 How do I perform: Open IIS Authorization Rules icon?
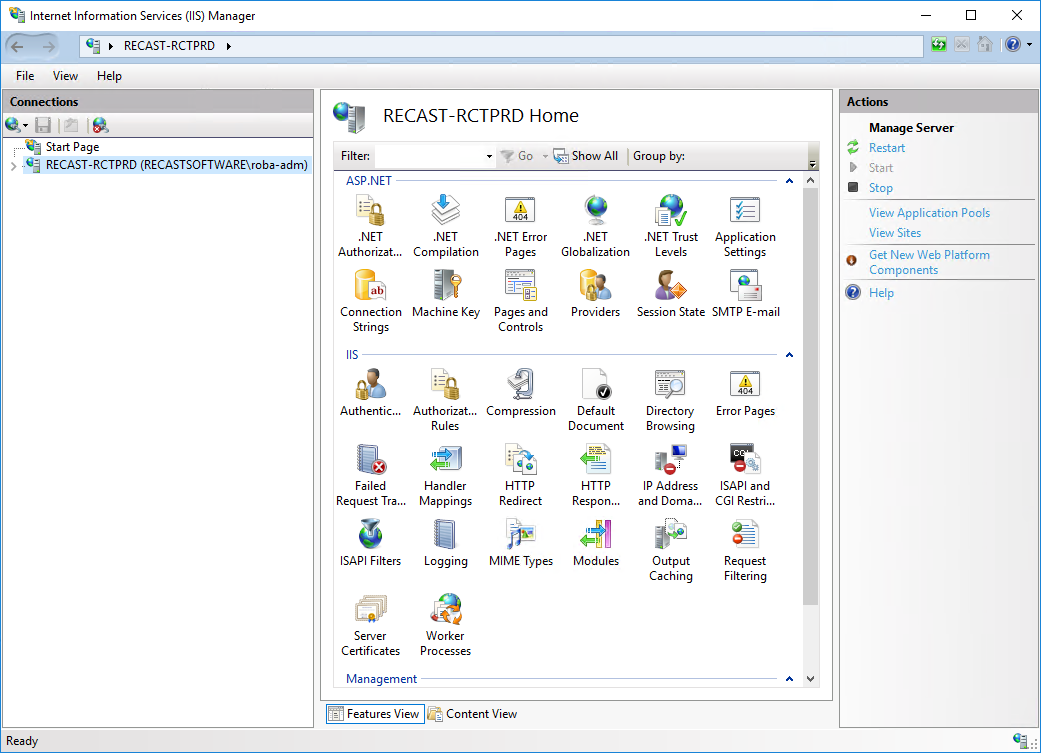[445, 400]
